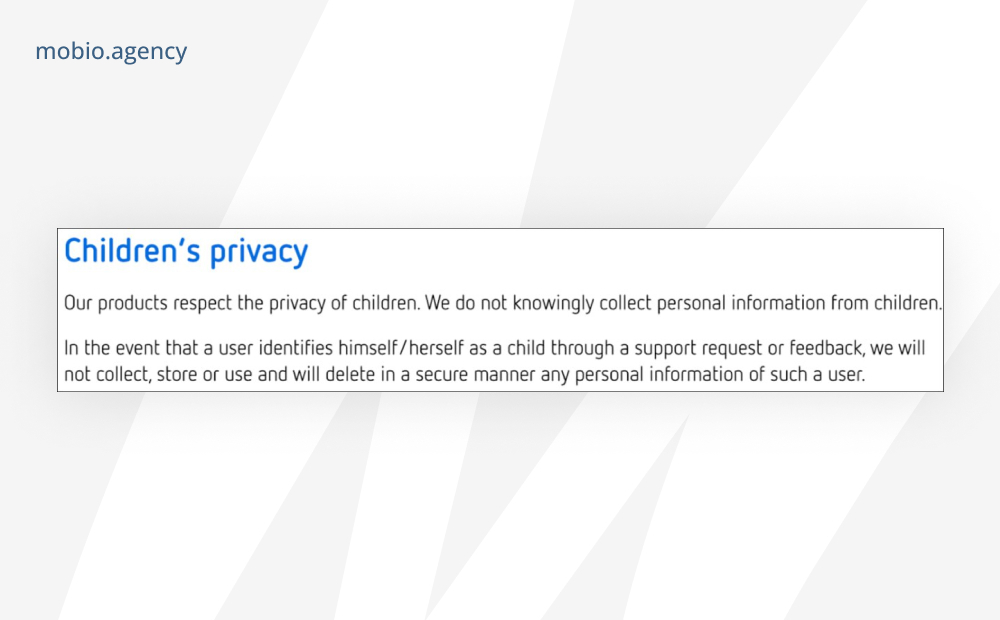1000x620 pixels.
Task: Click the word "Children's" in heading
Action: pos(133,249)
